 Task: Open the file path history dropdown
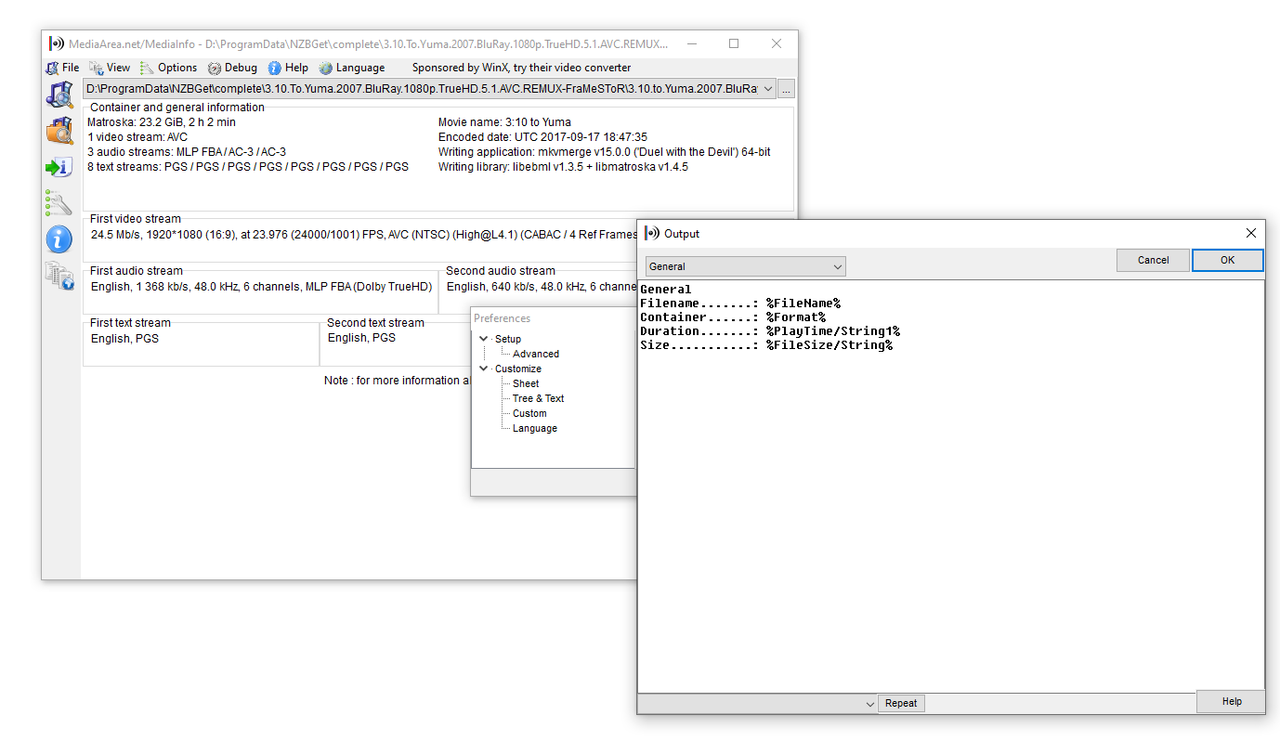tap(767, 88)
